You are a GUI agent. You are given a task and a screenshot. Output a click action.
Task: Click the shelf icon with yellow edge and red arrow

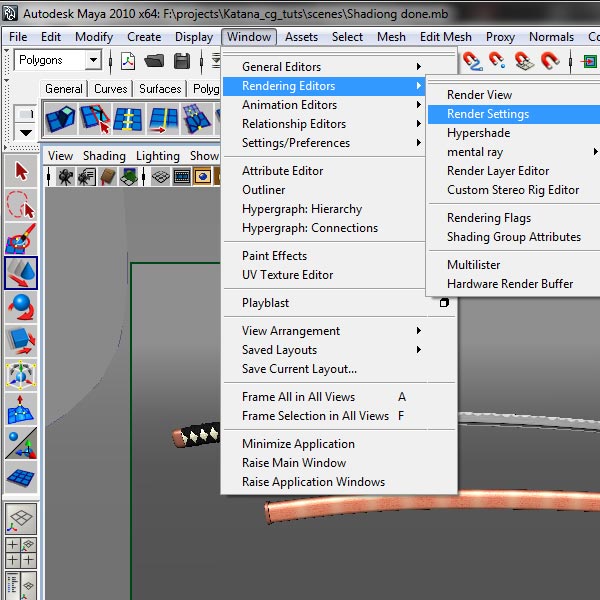163,118
